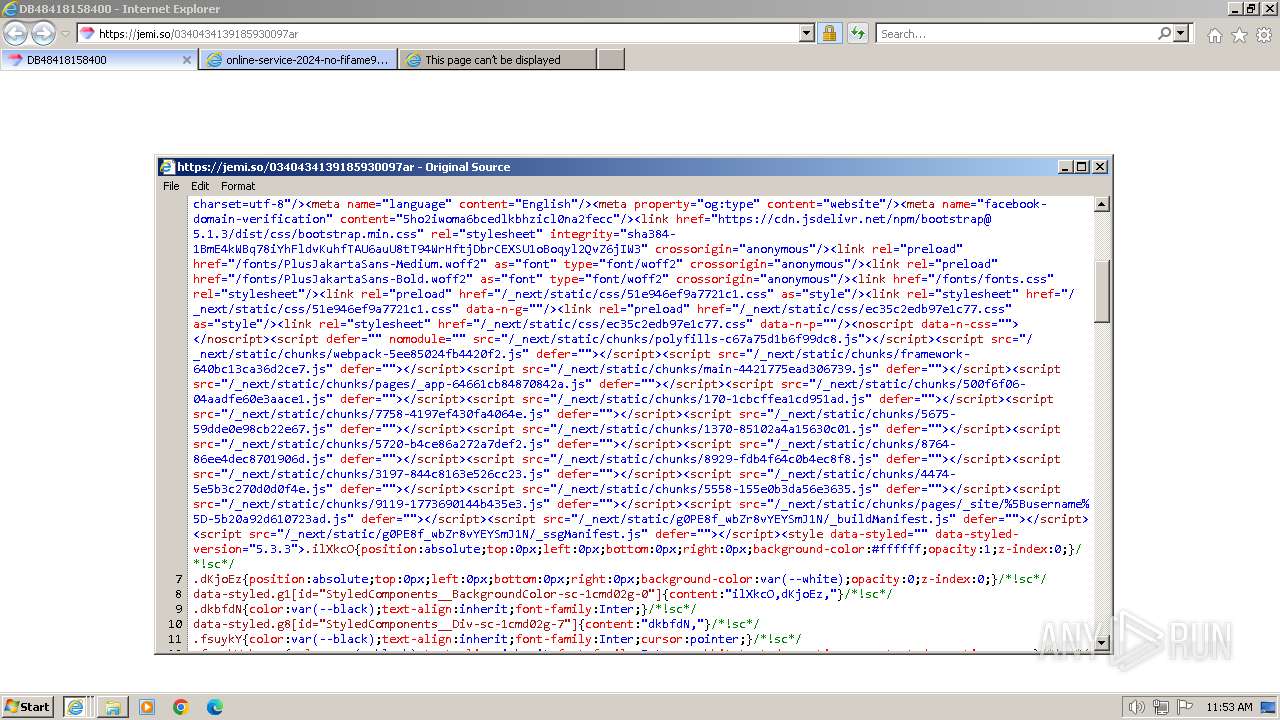Open the Action Center flag icon

click(x=1185, y=707)
